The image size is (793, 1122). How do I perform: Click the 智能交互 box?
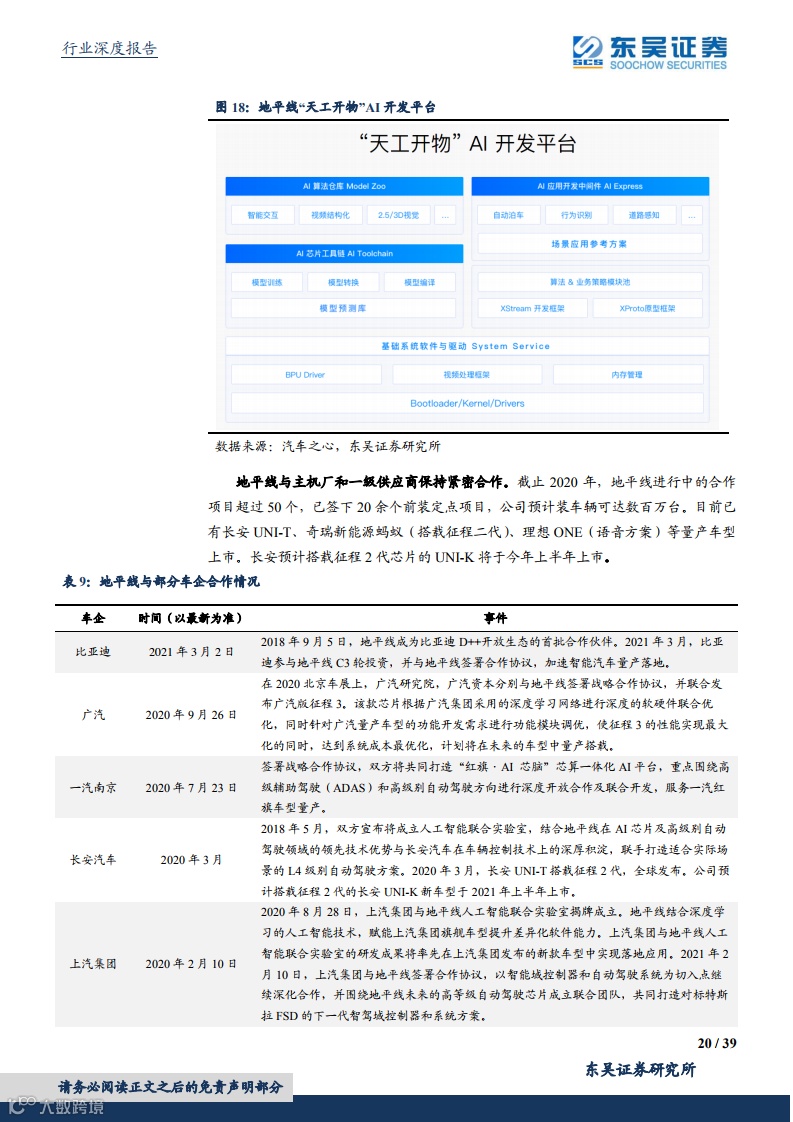(x=263, y=215)
